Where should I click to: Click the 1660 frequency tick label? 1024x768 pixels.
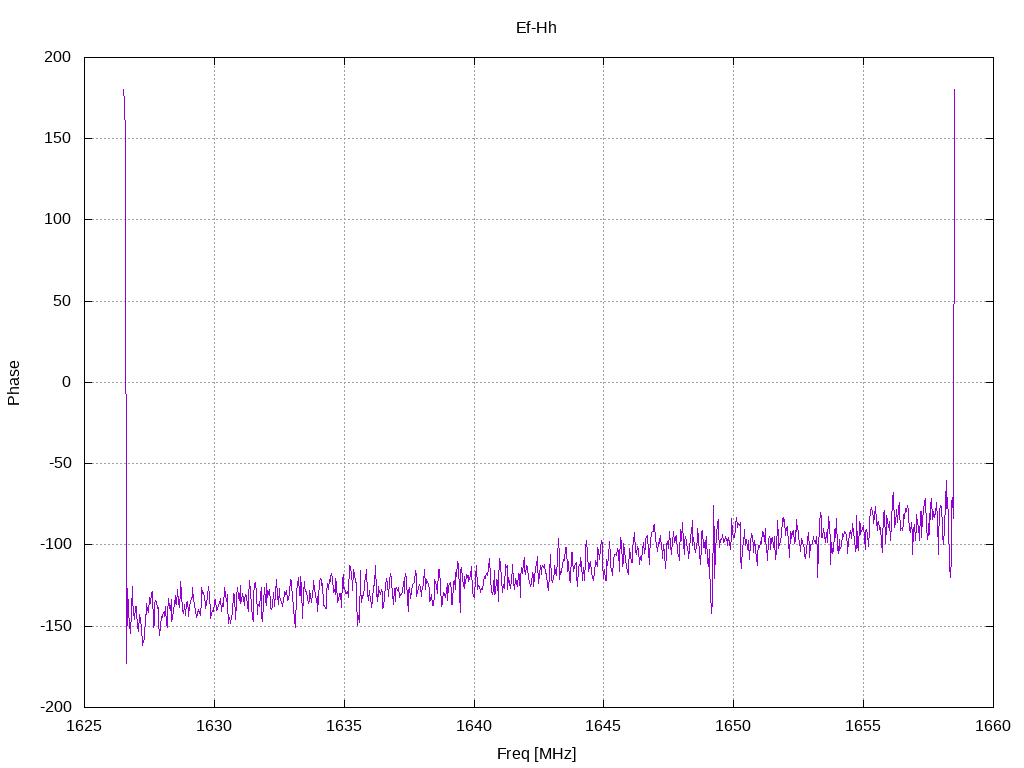[993, 726]
